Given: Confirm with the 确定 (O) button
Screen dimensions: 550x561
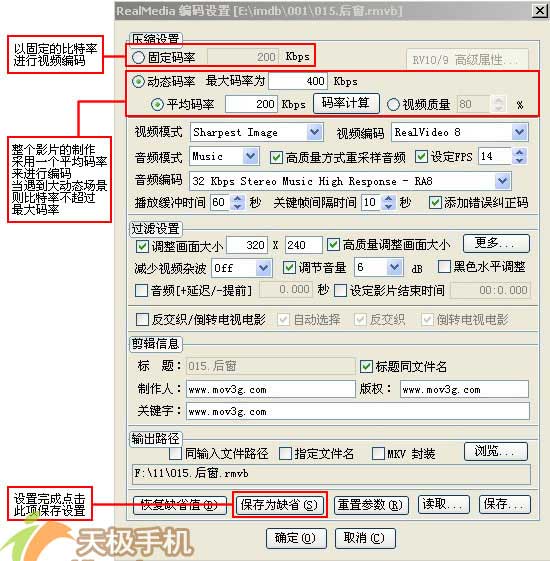Looking at the screenshot, I should tap(296, 538).
